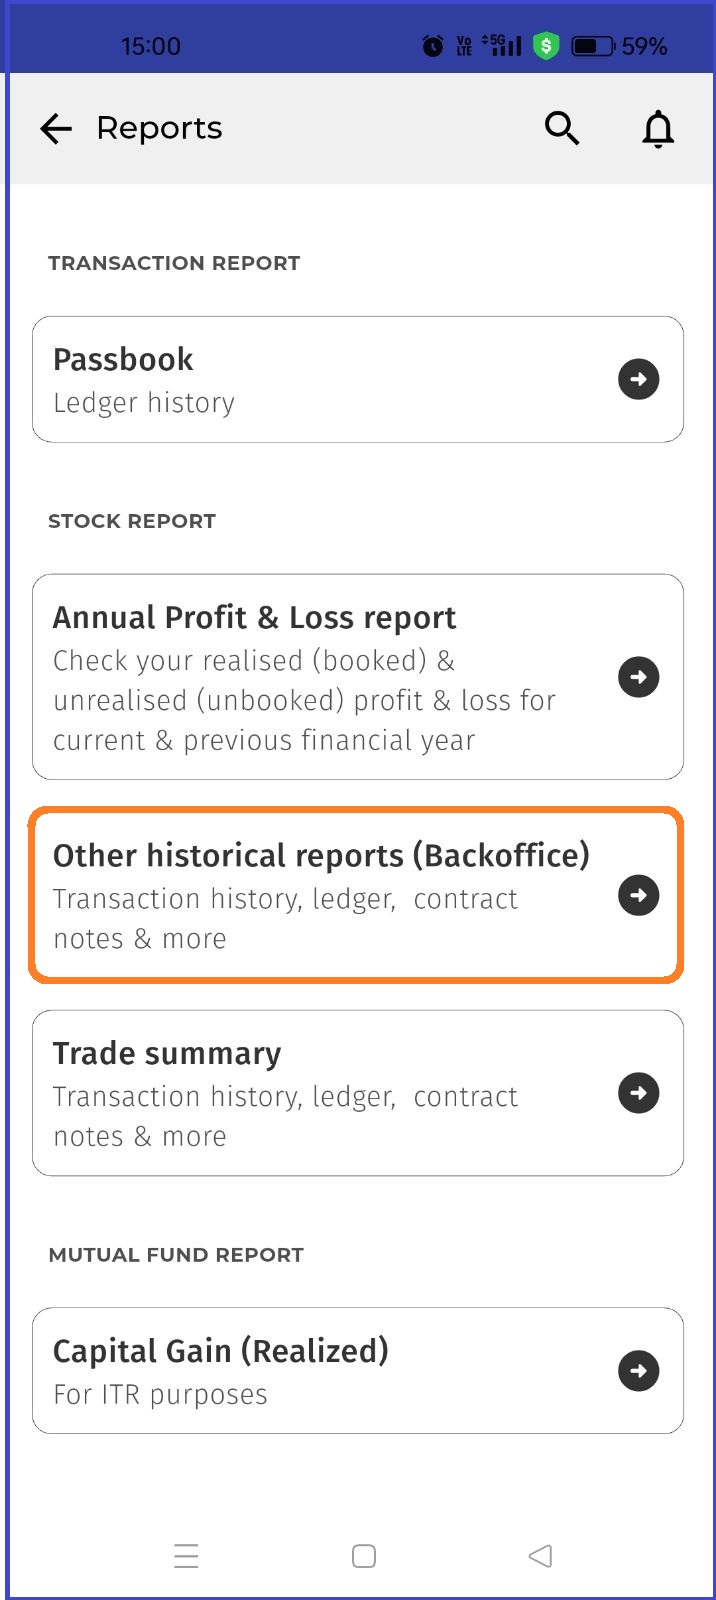Image resolution: width=716 pixels, height=1600 pixels.
Task: Tap the green shield dollar status icon
Action: coord(546,46)
